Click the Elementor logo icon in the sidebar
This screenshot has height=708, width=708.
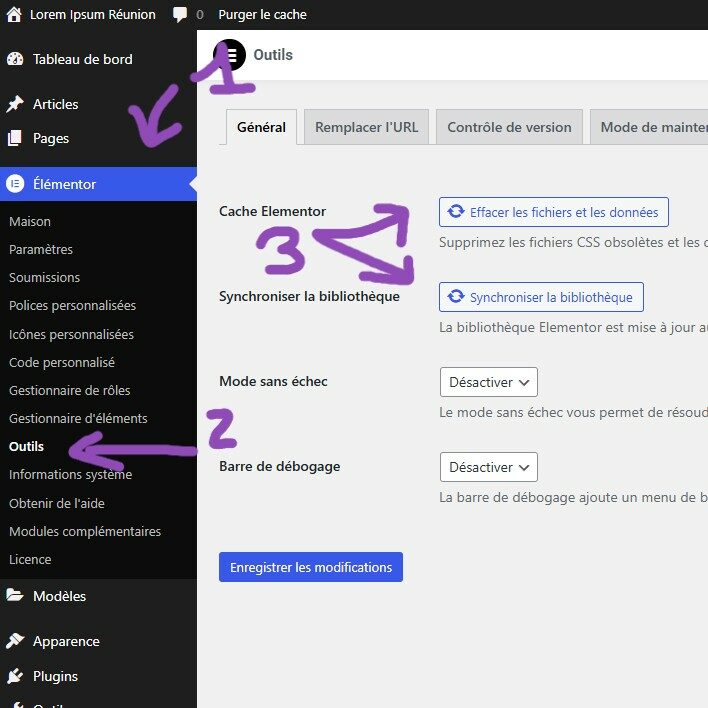[15, 184]
